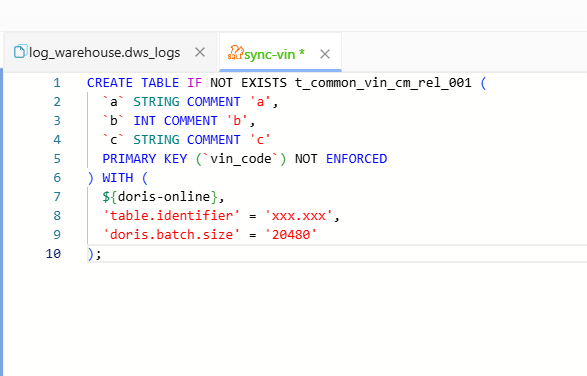
Task: Click the ENFORCED keyword
Action: click(356, 159)
